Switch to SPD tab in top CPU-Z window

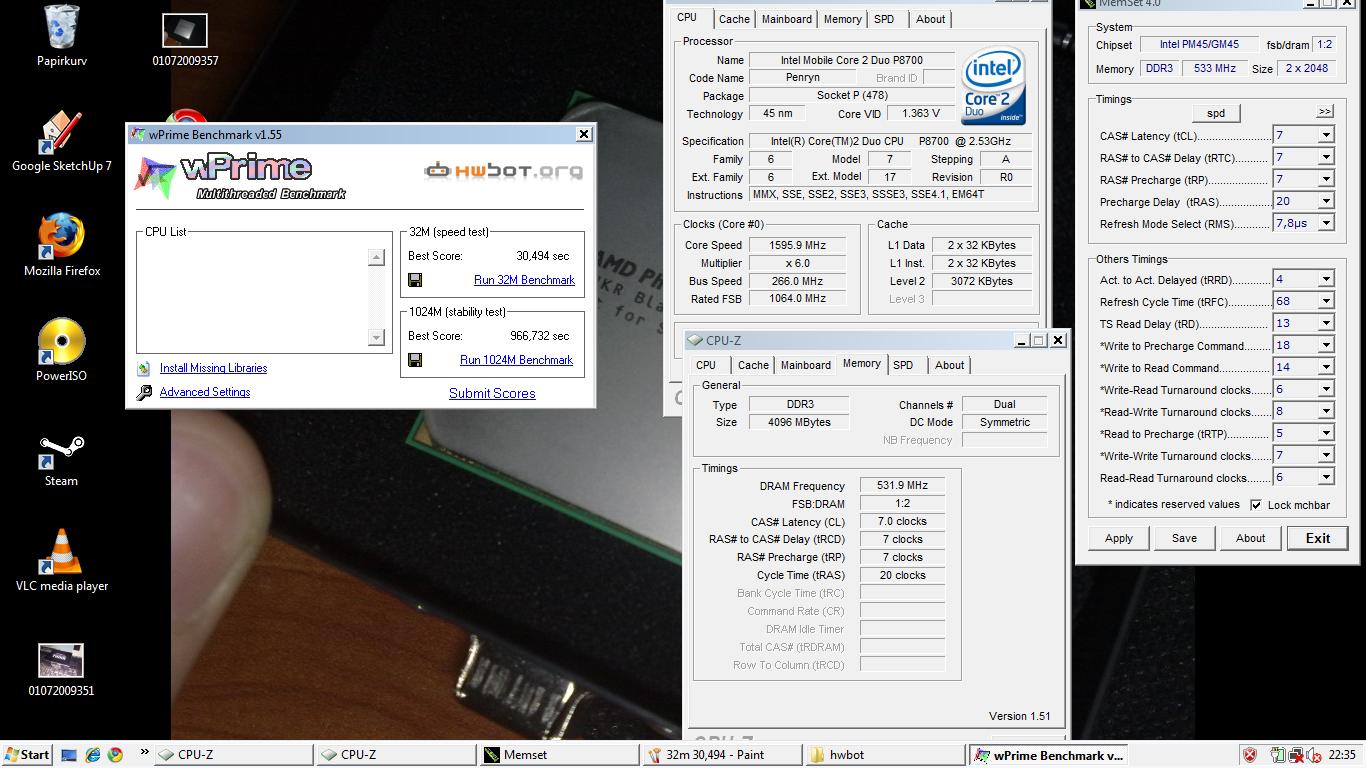click(884, 19)
